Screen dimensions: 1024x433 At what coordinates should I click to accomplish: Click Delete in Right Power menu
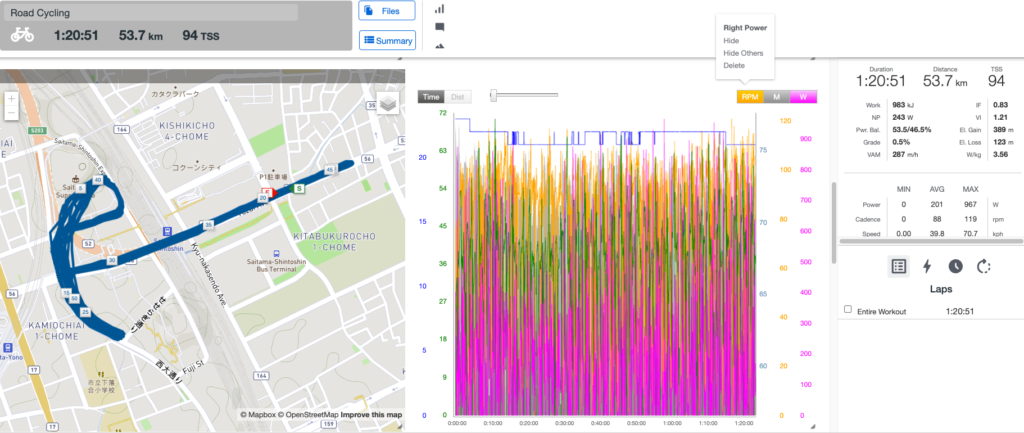[734, 65]
